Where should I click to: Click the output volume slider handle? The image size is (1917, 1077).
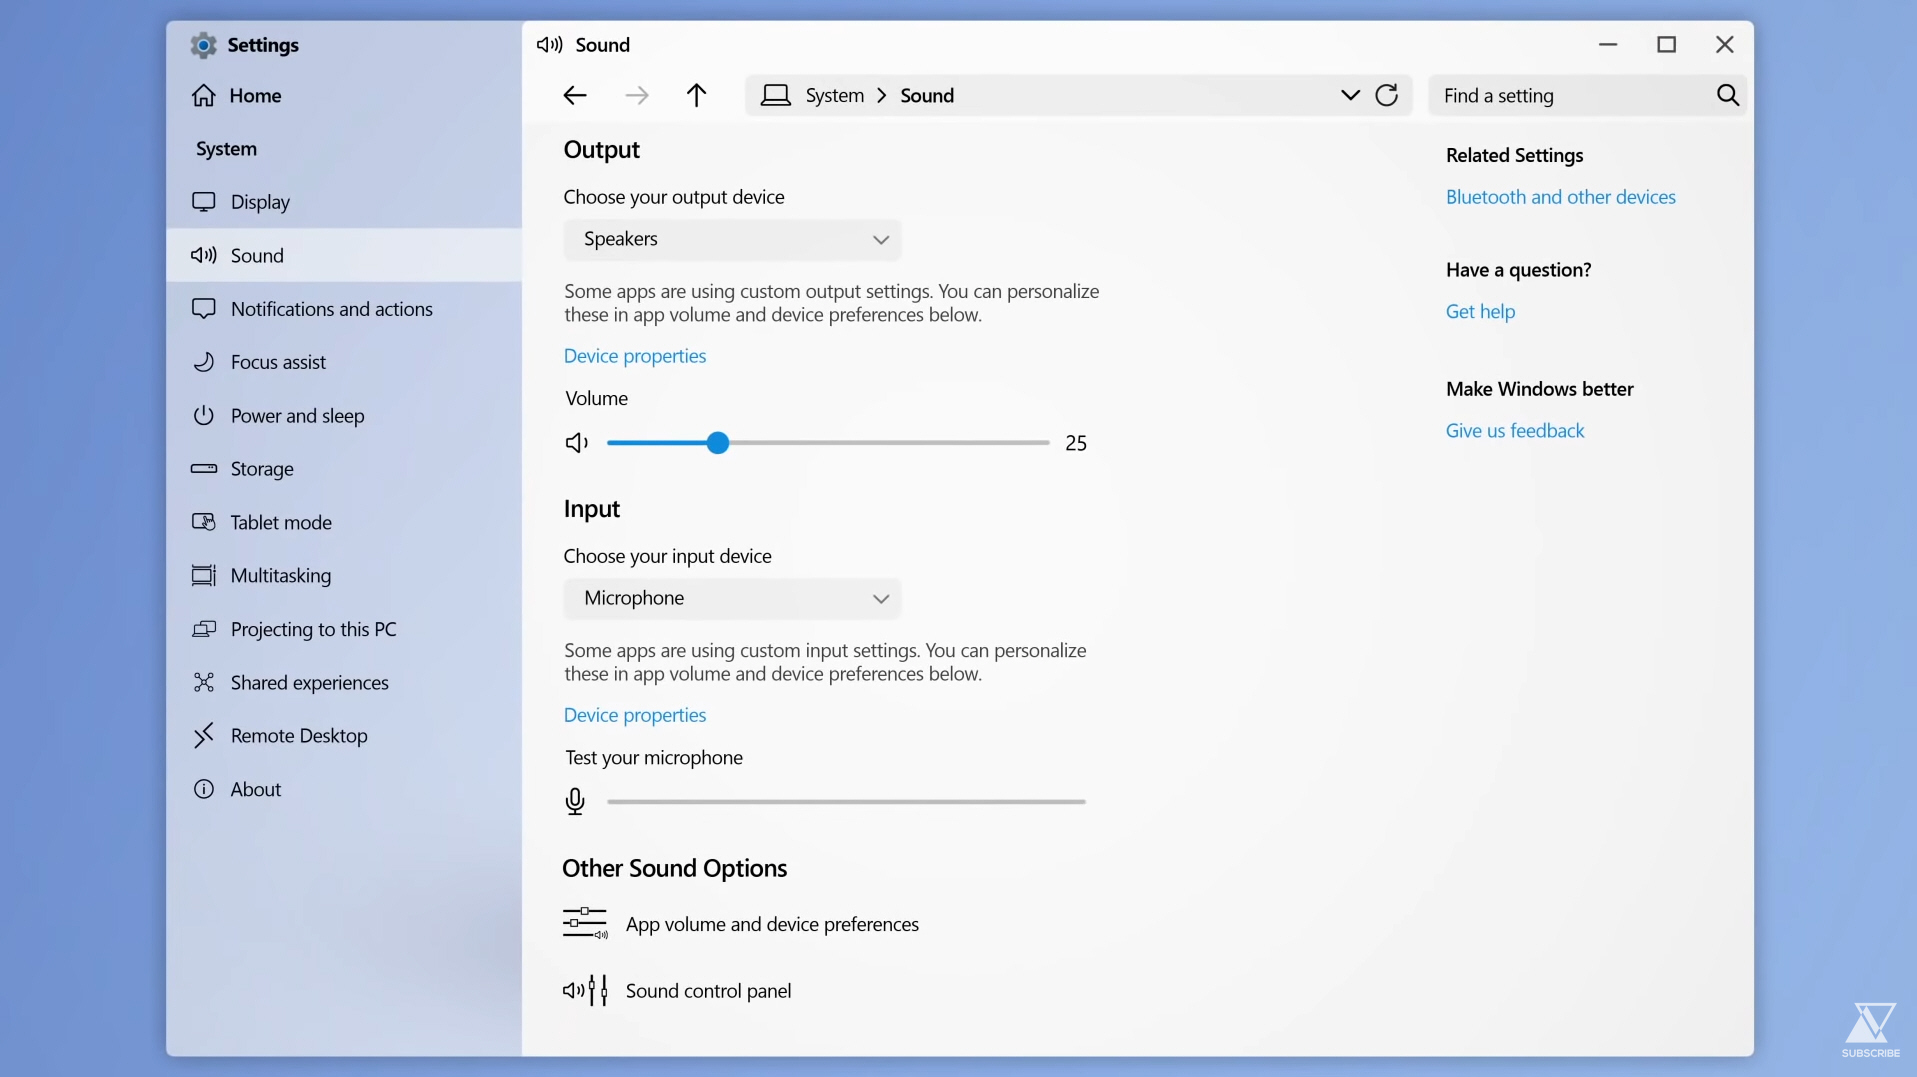[x=717, y=443]
